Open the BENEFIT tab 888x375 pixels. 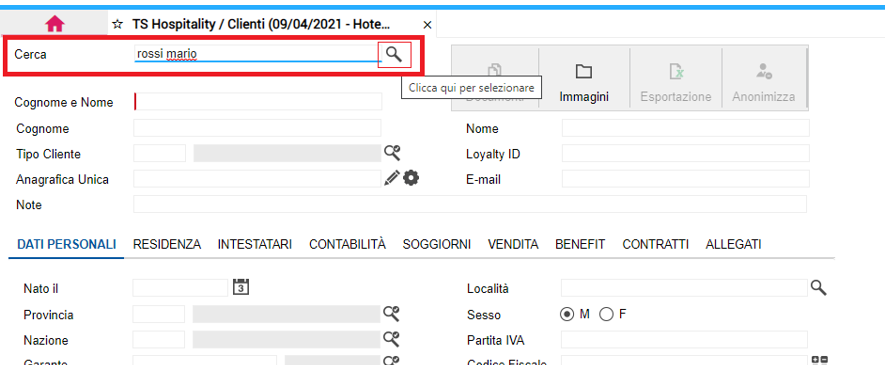[x=580, y=244]
